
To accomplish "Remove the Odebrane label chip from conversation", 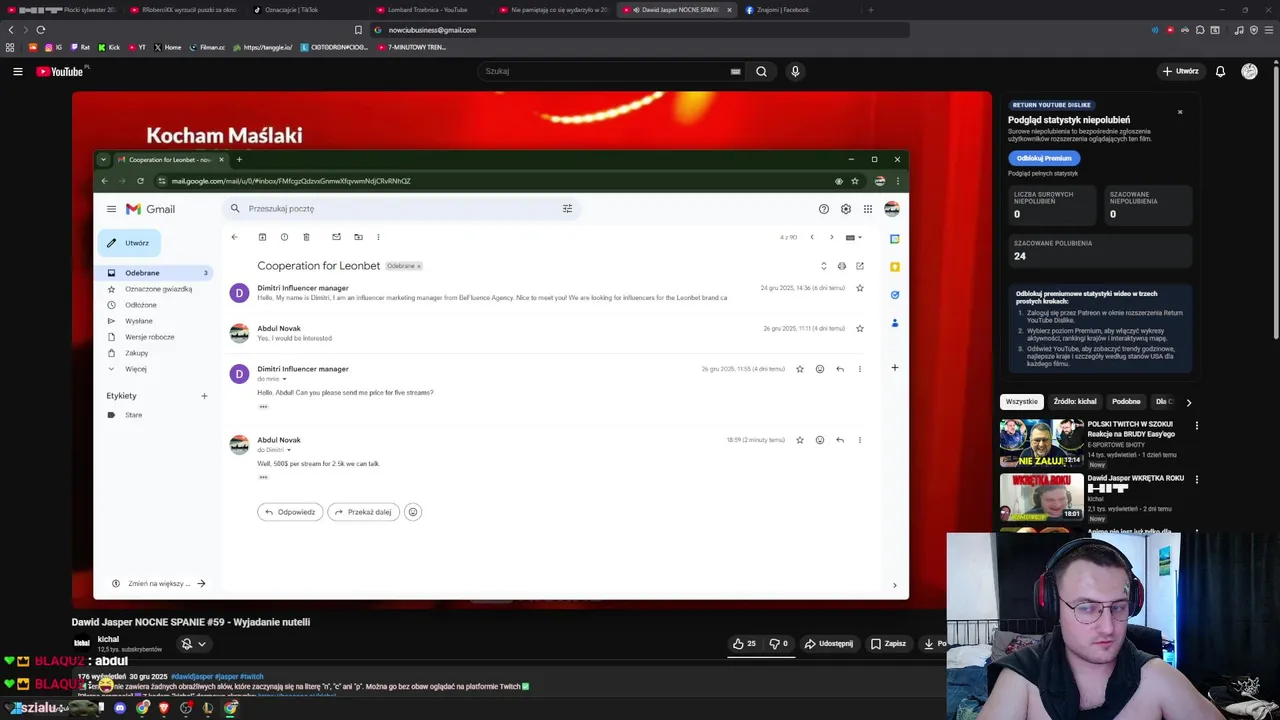I will [419, 266].
